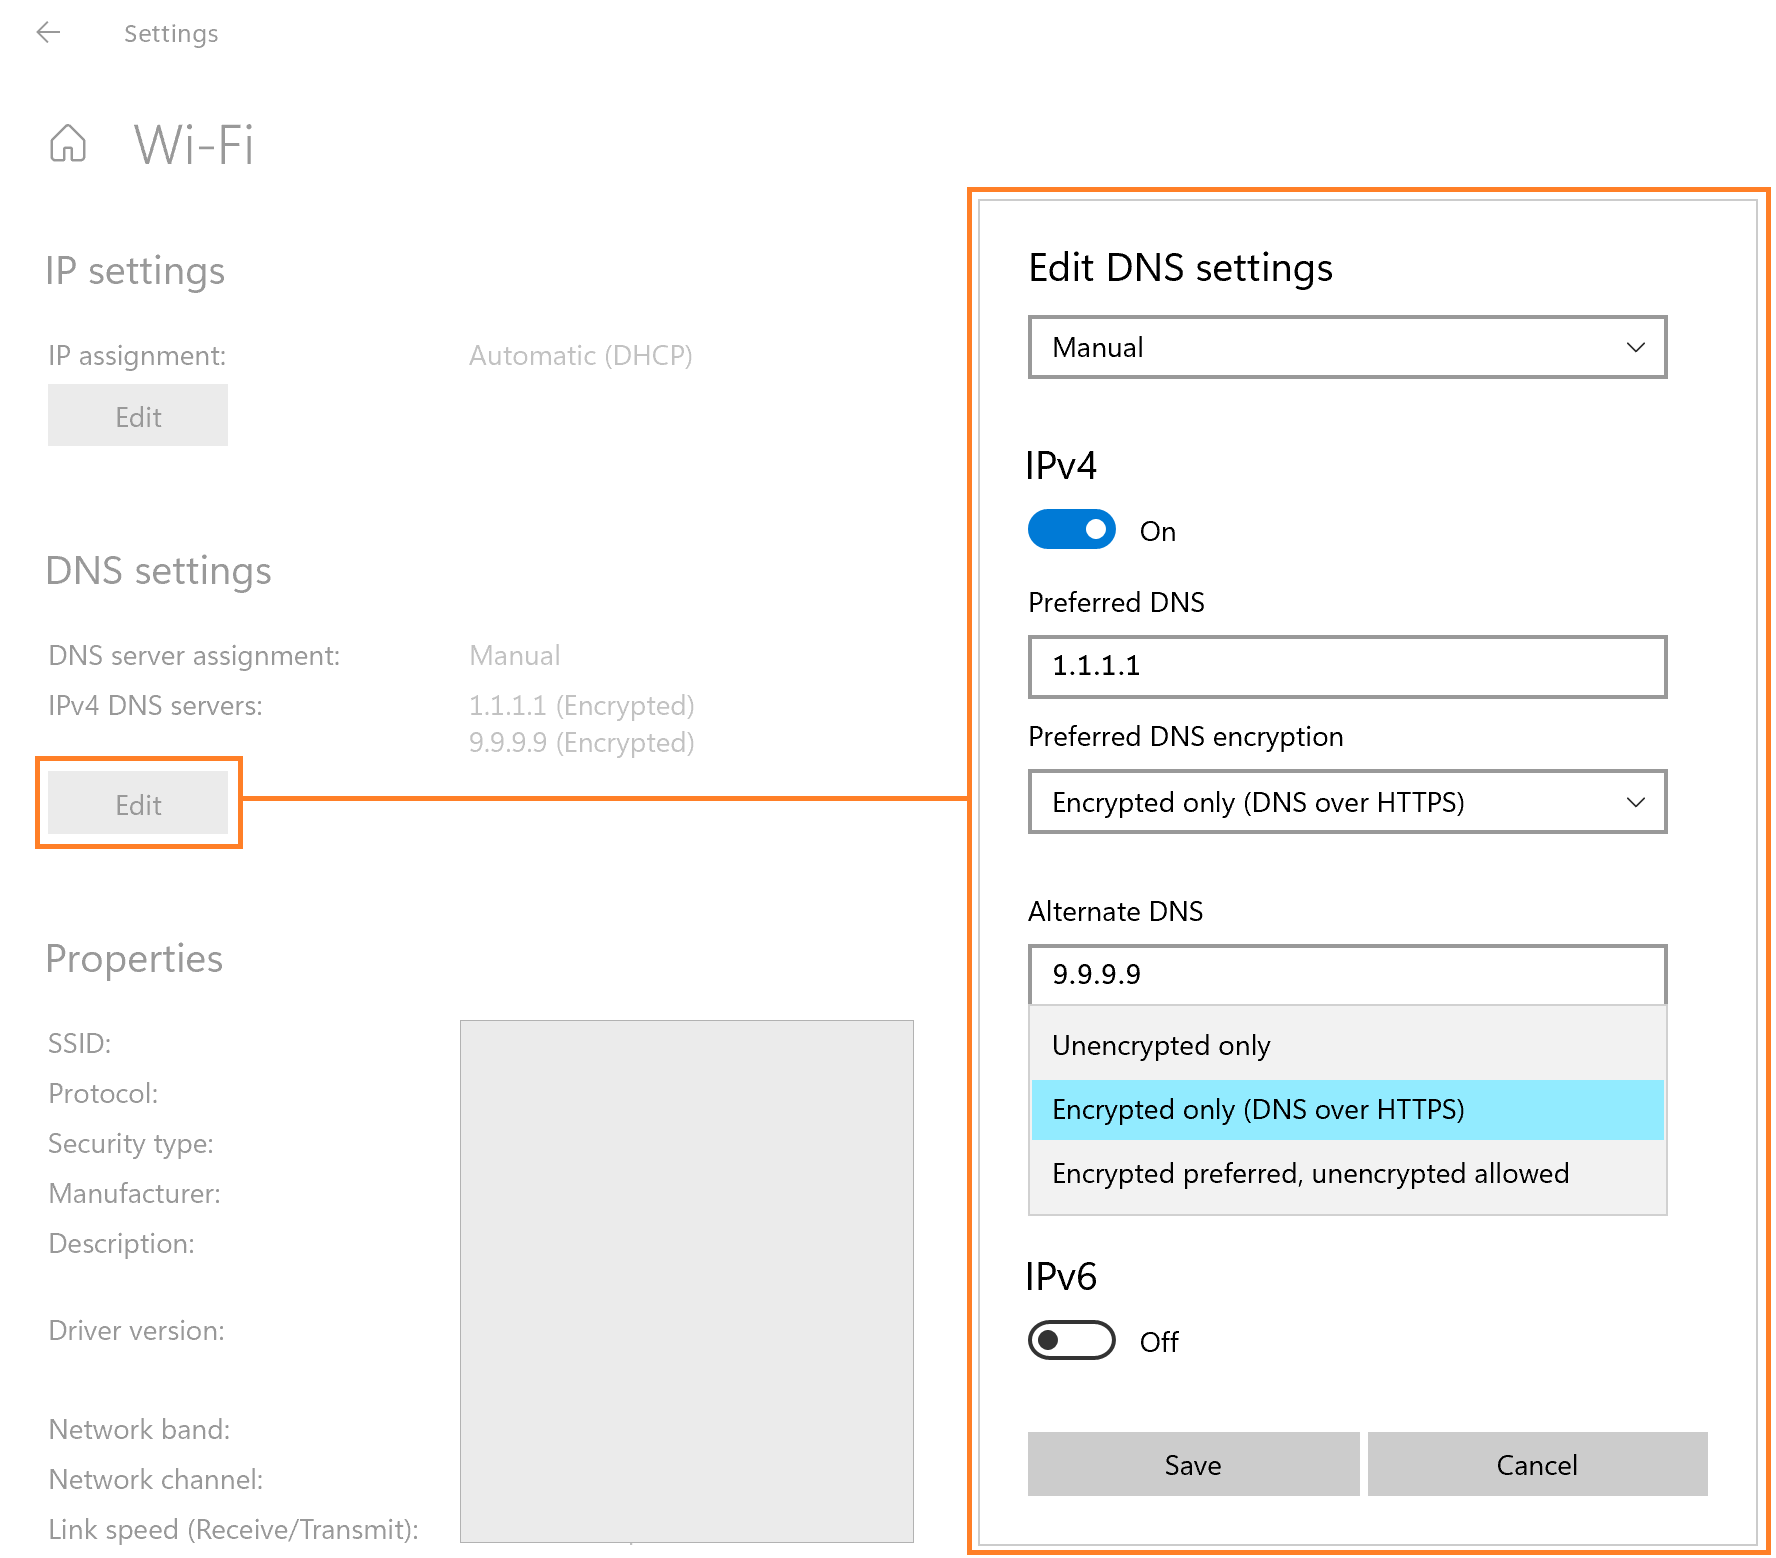Turn on the IPv6 toggle
The image size is (1776, 1558).
[1071, 1340]
